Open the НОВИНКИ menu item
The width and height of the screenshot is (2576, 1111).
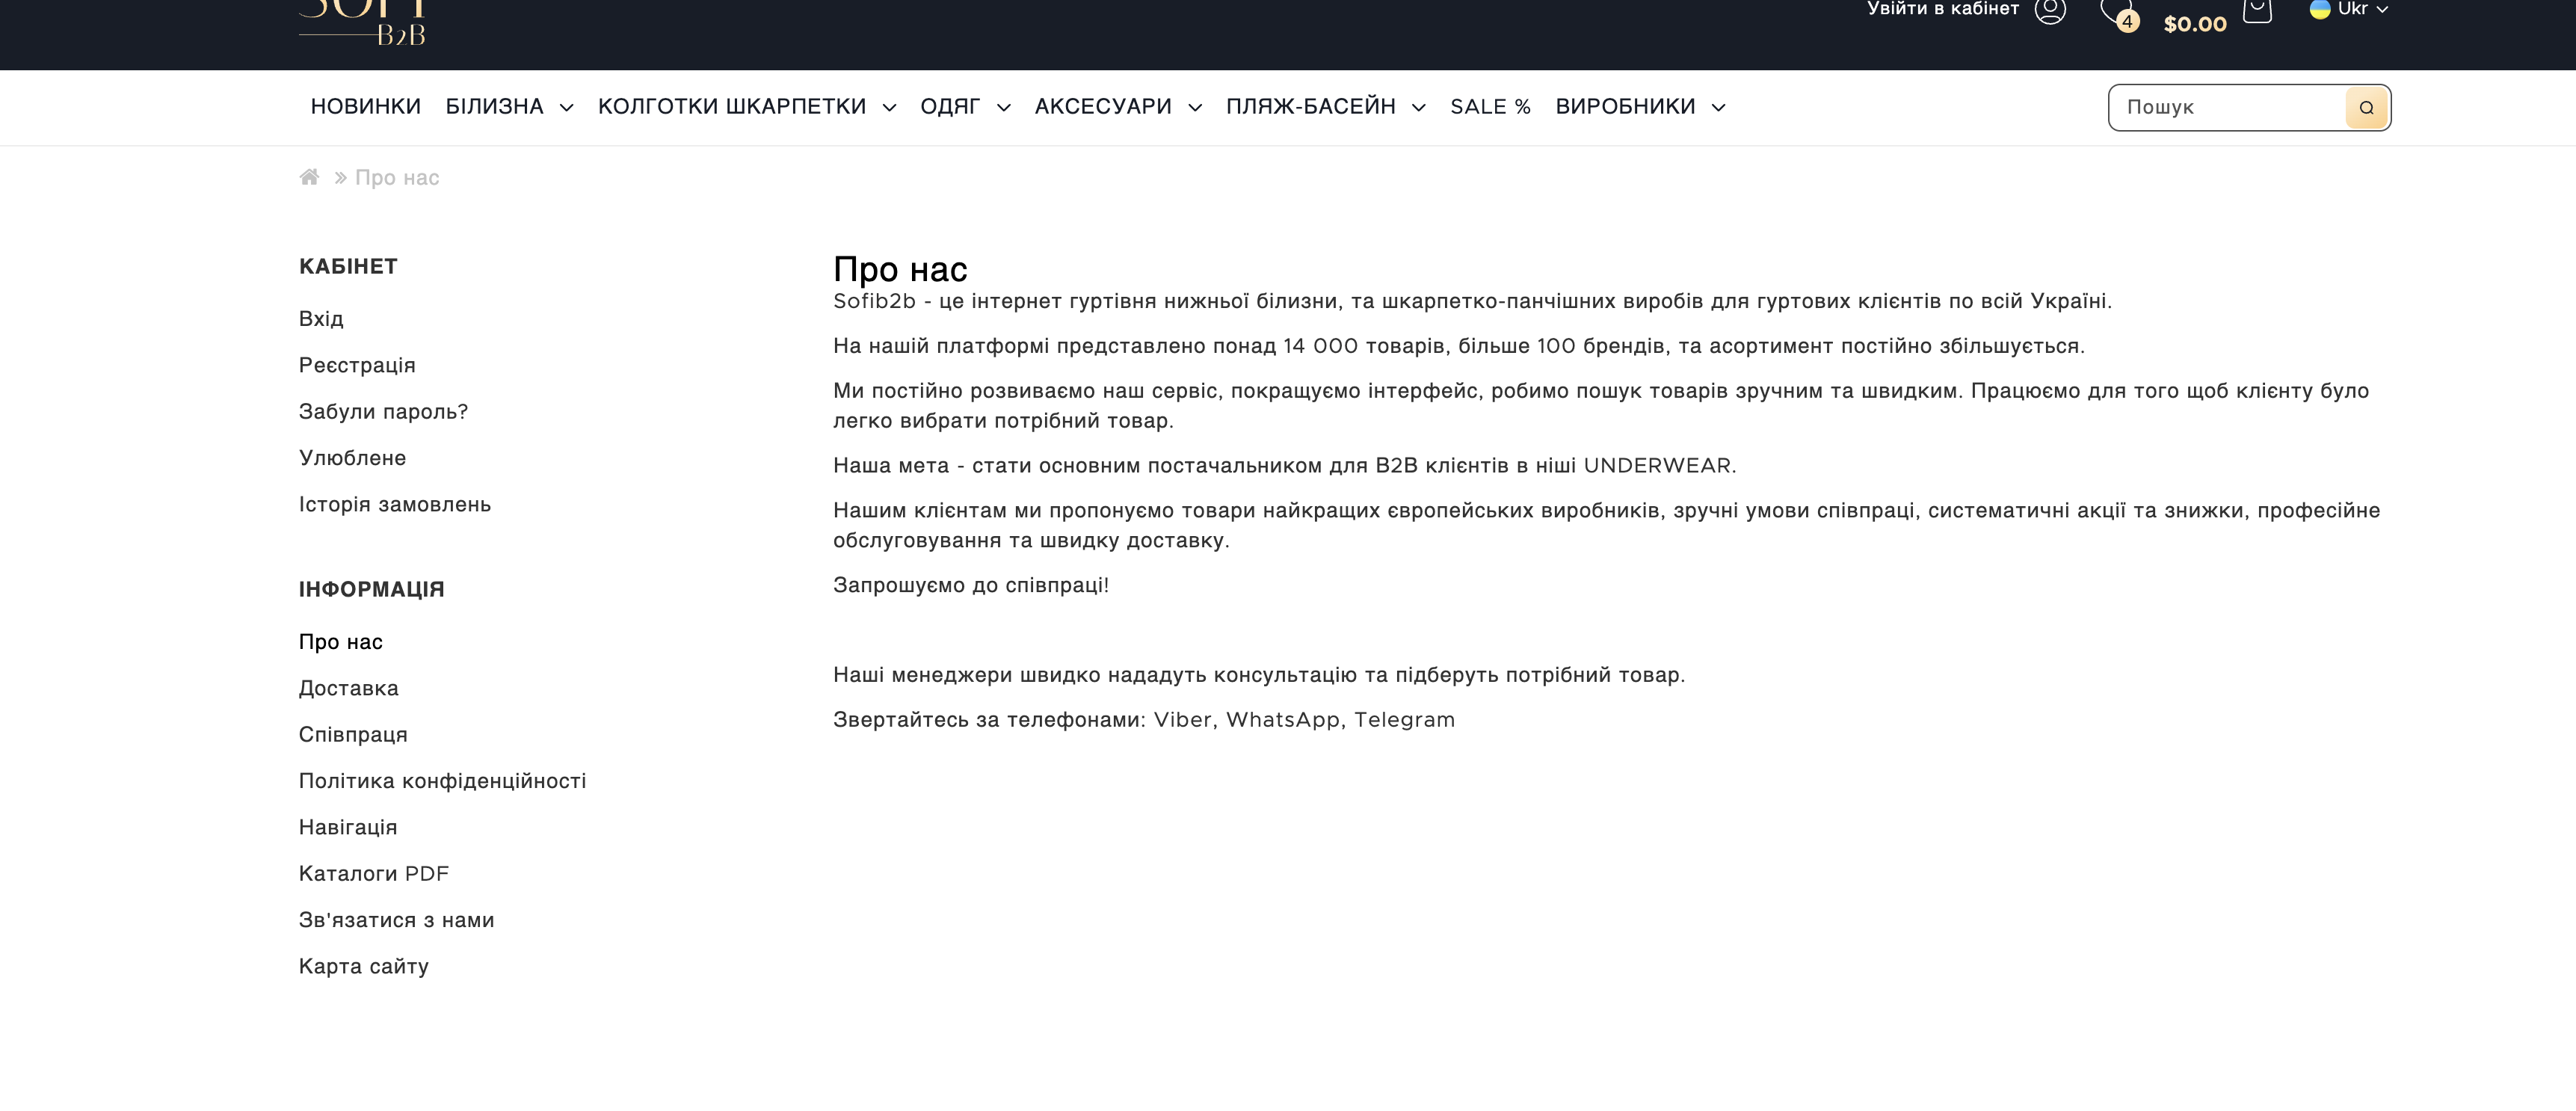point(365,107)
